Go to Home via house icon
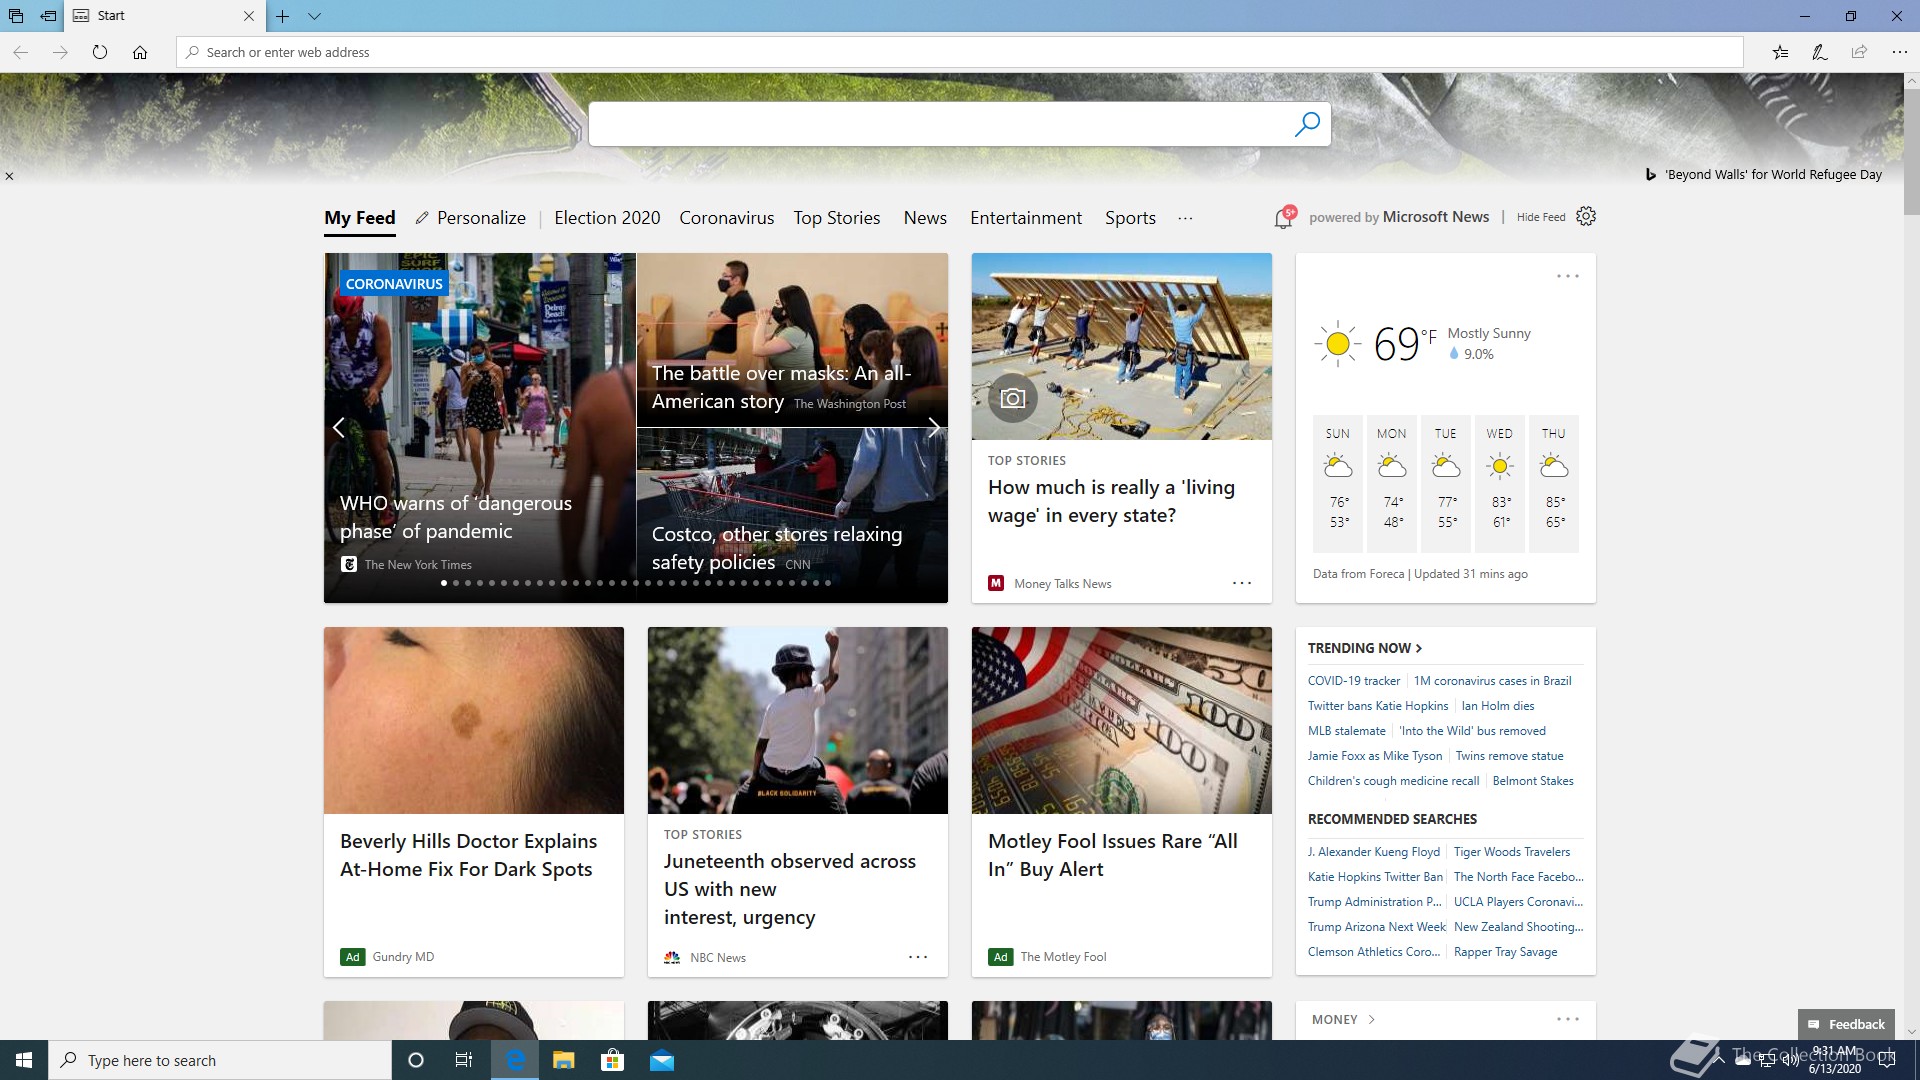Viewport: 1920px width, 1080px height. 140,52
